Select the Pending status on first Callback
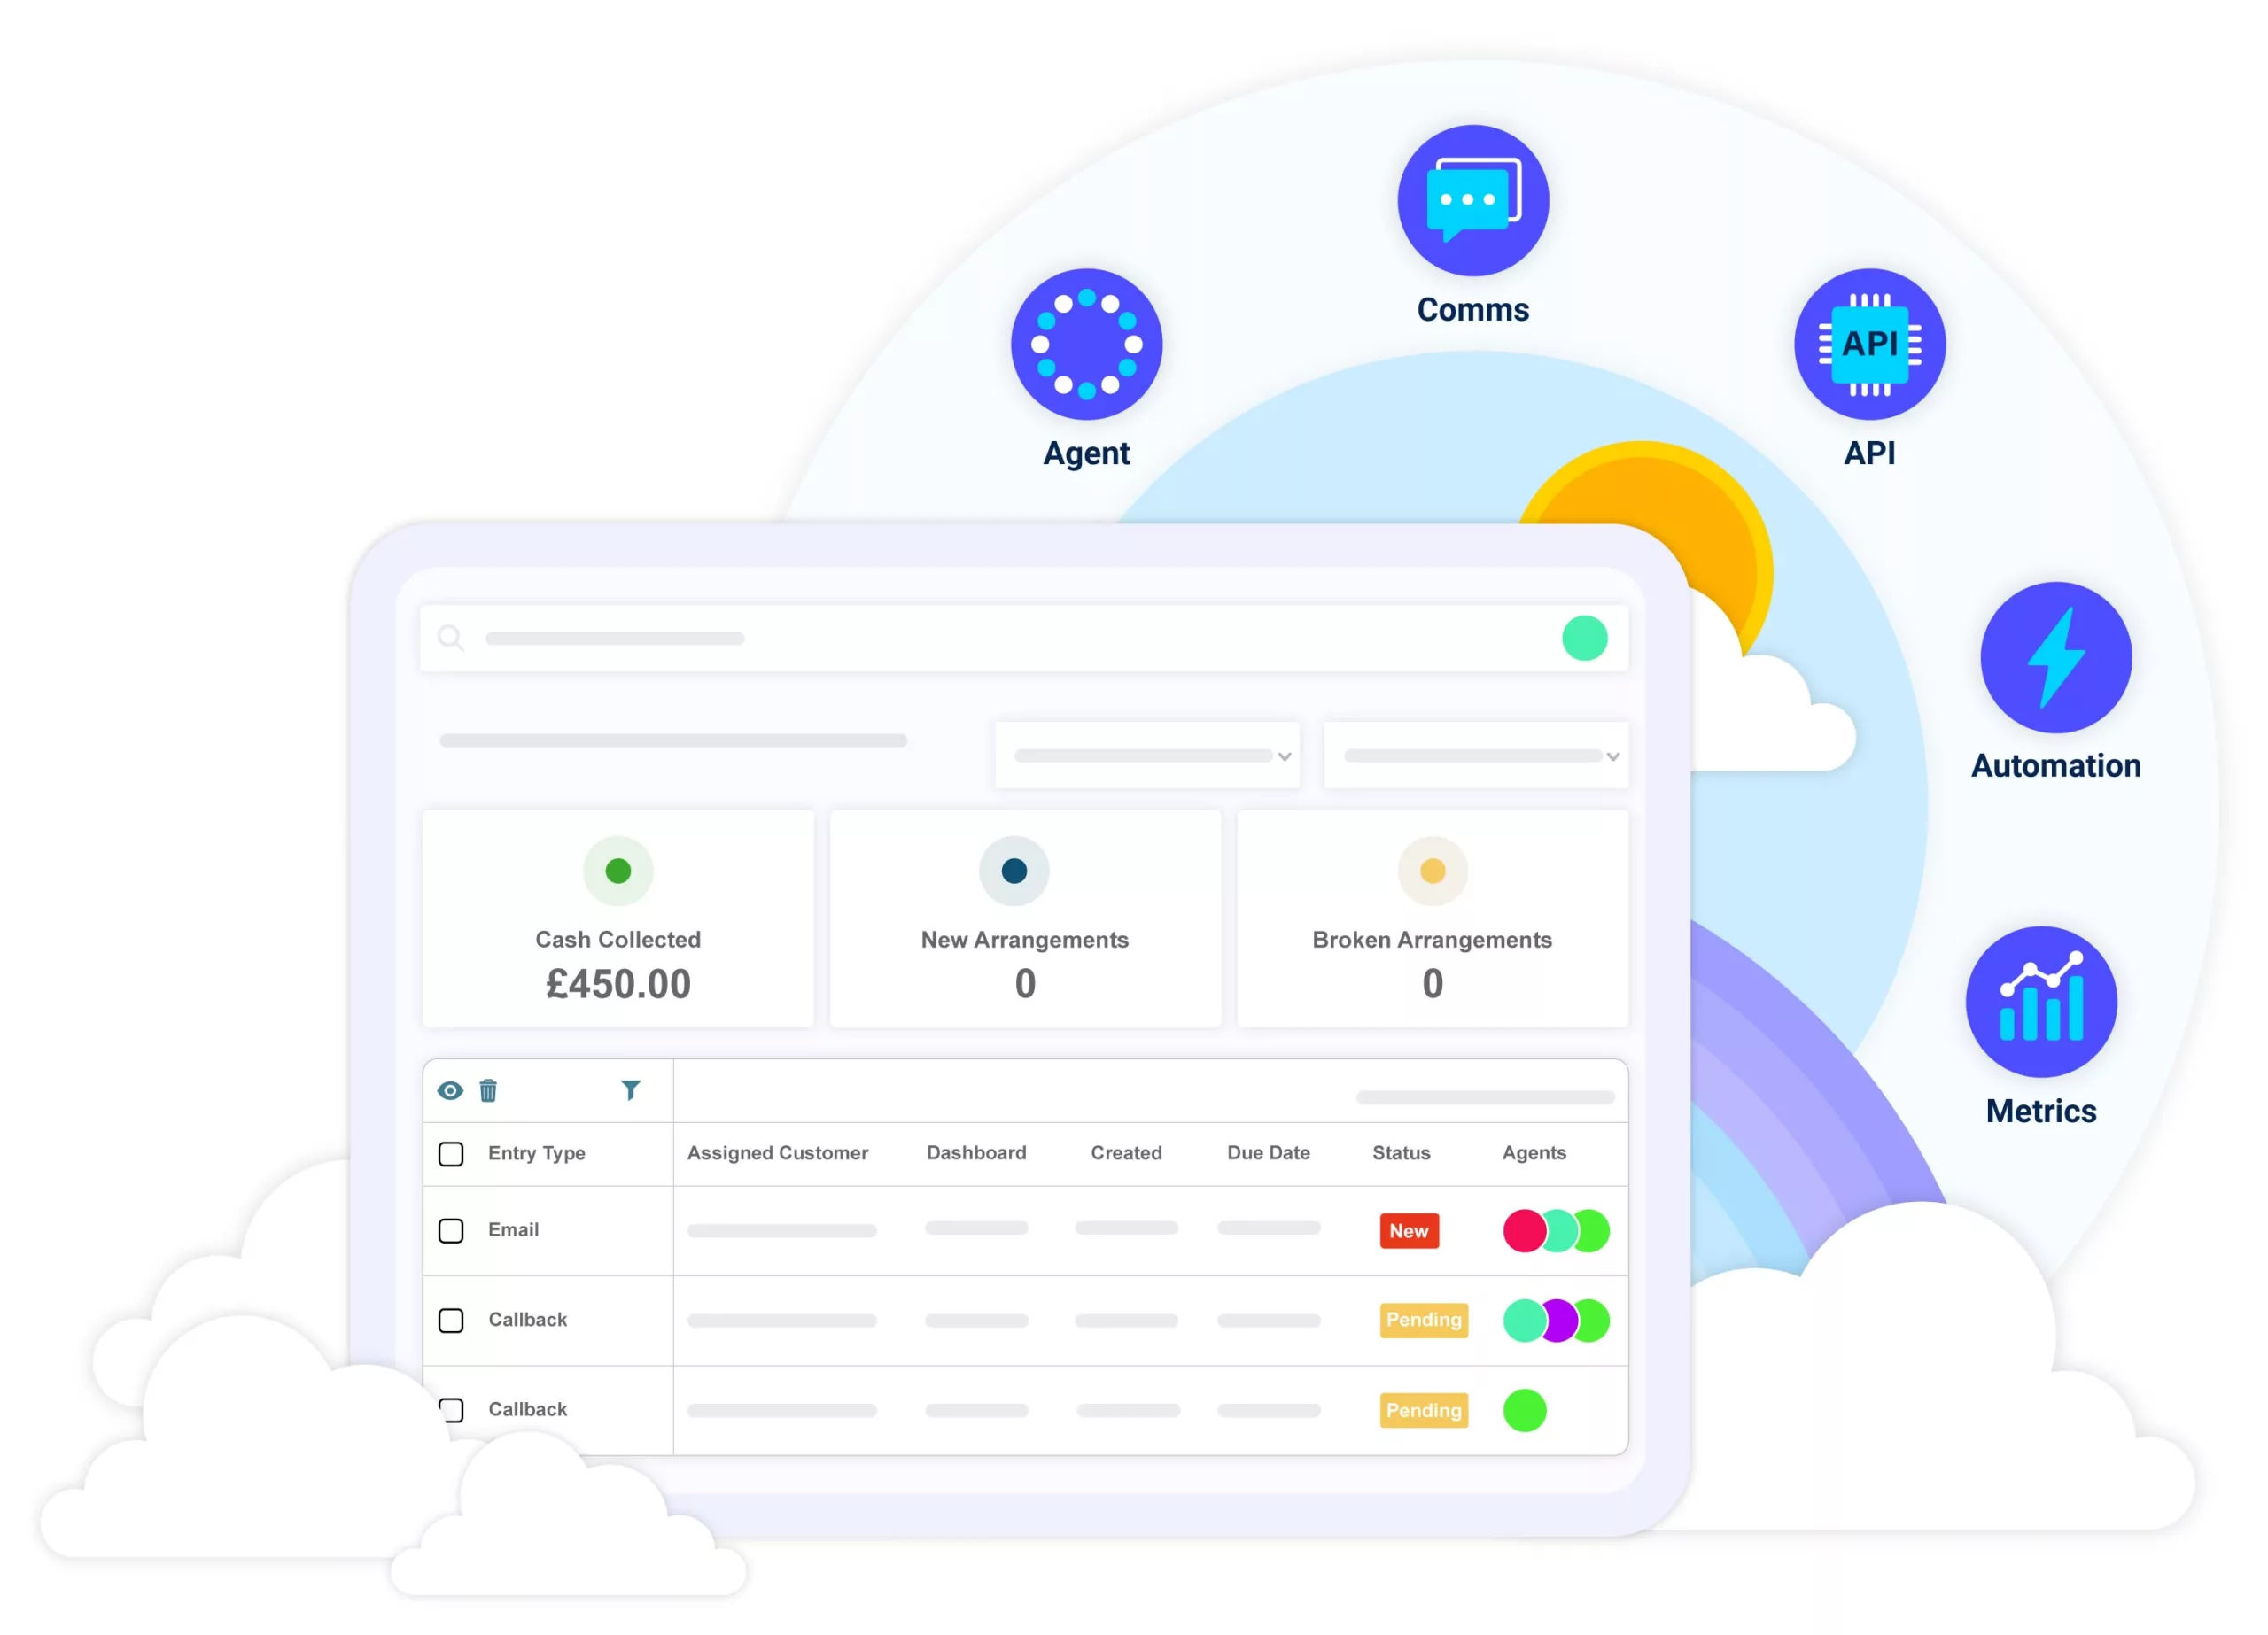This screenshot has width=2268, height=1635. tap(1423, 1321)
